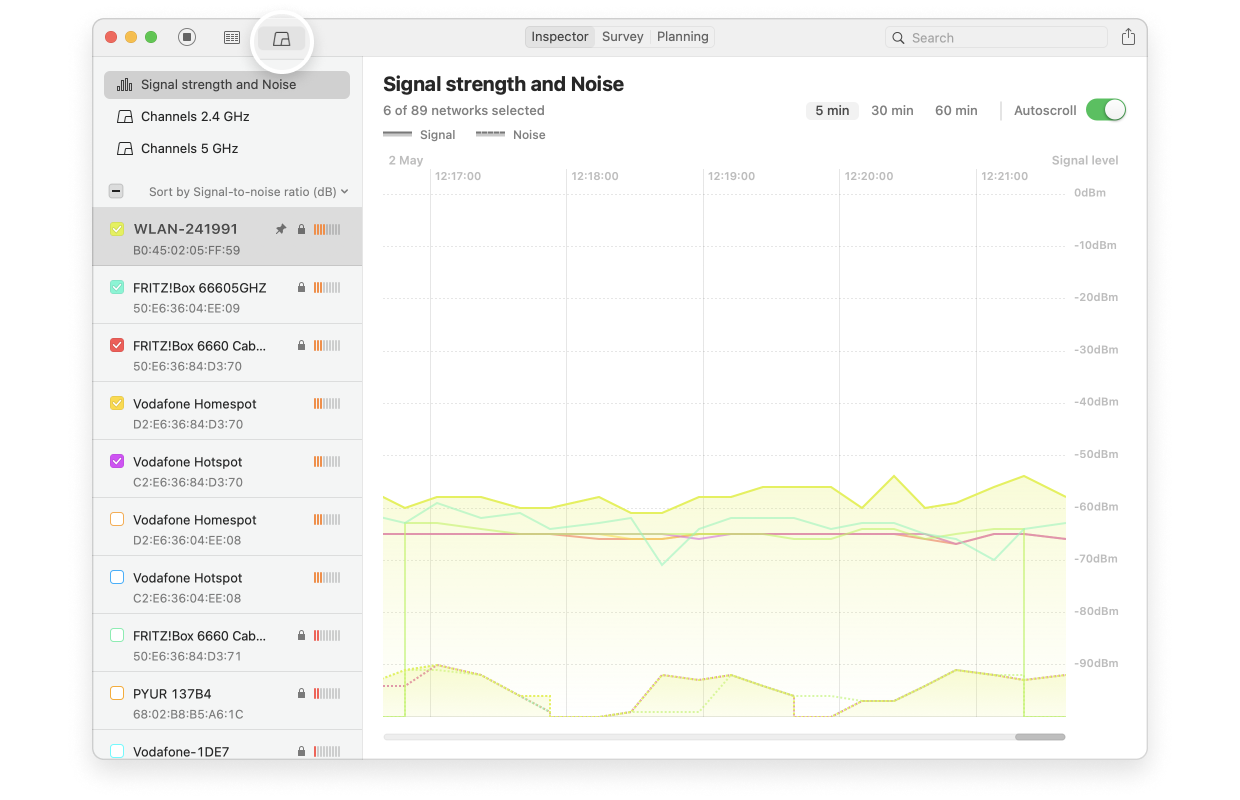Switch to the Inspector tab
This screenshot has height=800, width=1240.
coord(560,37)
